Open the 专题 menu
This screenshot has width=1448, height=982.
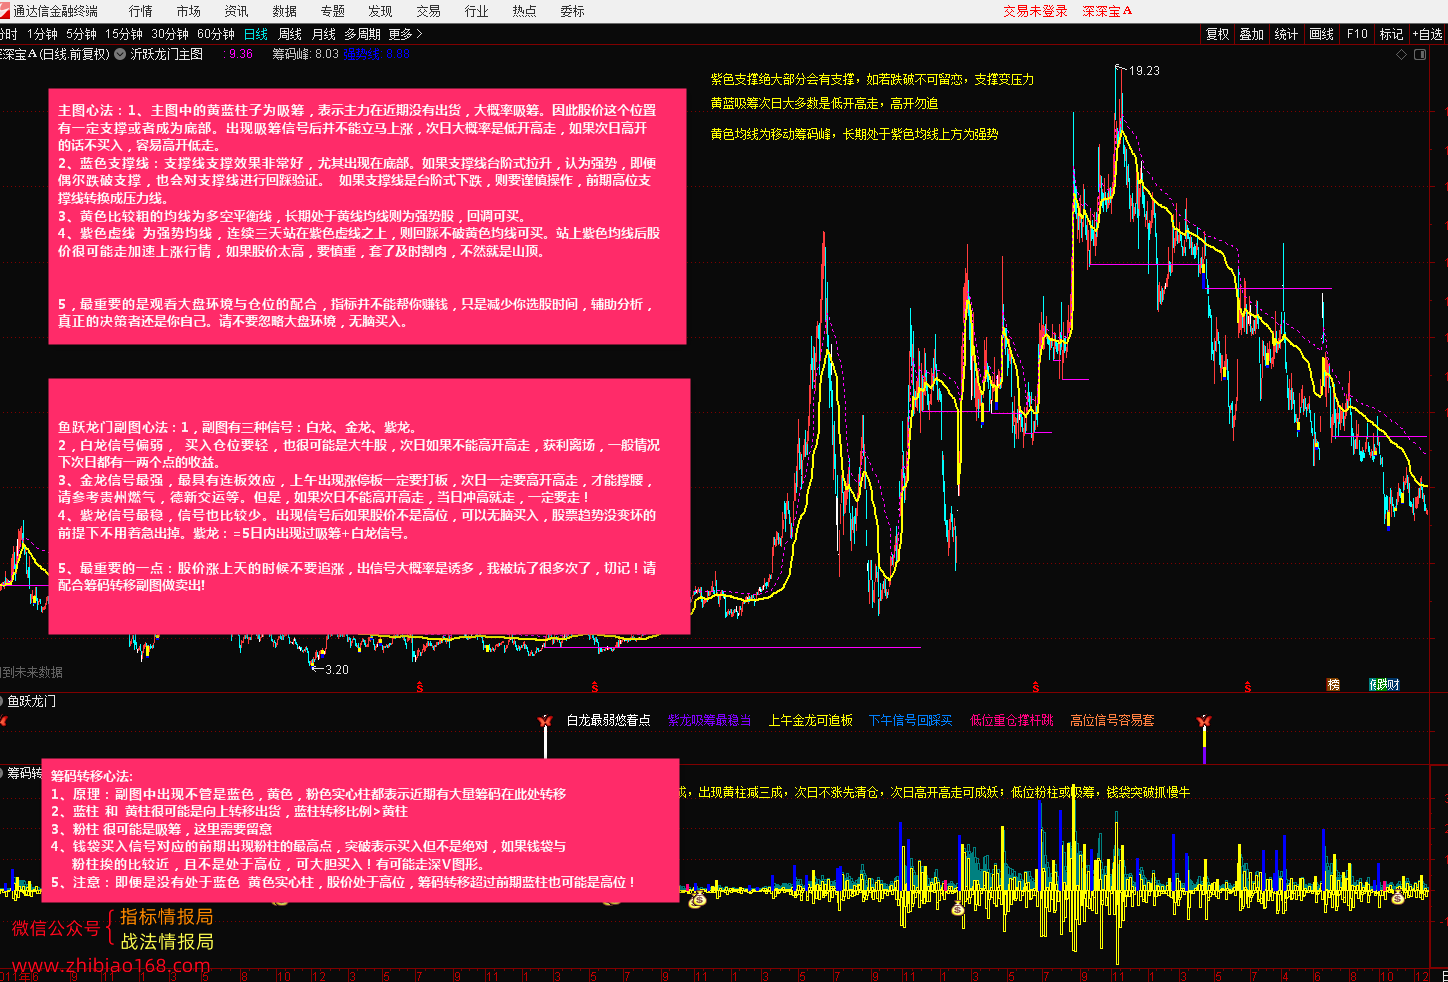click(x=333, y=11)
